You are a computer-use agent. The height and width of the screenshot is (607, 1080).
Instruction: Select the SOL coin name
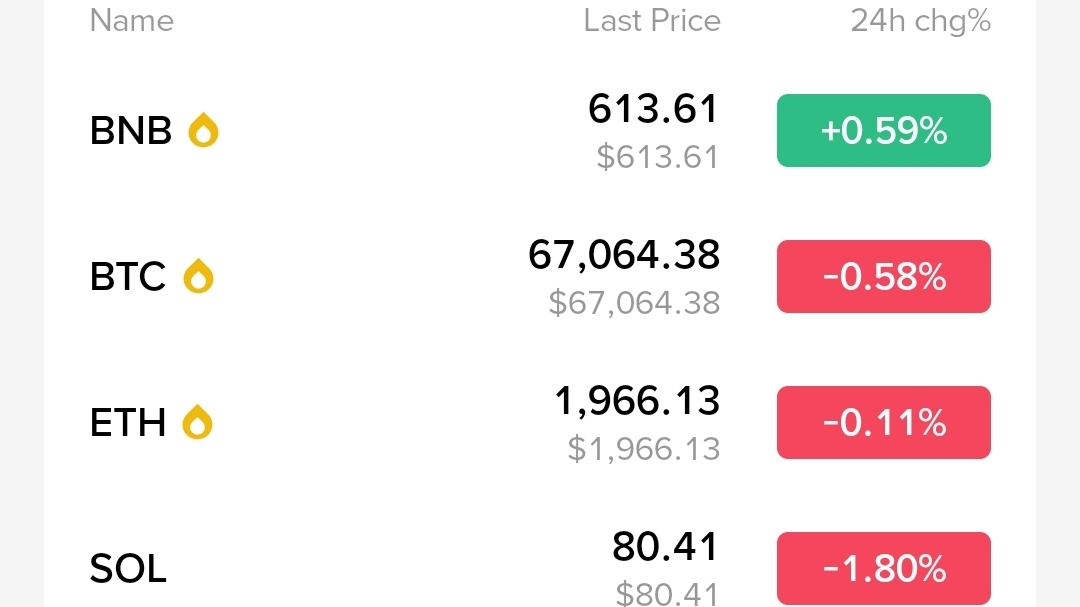coord(128,568)
